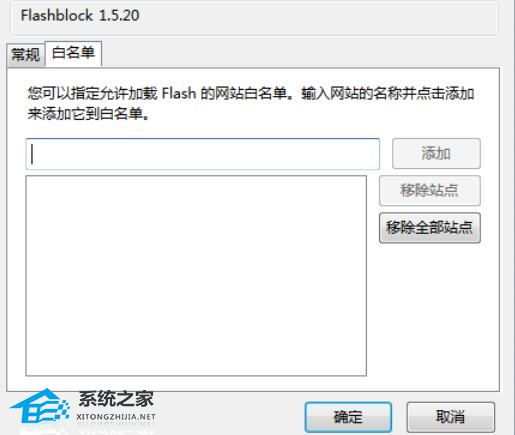Click the blank strip right of 白名单 tab
Screen dimensions: 515x435
(300, 55)
